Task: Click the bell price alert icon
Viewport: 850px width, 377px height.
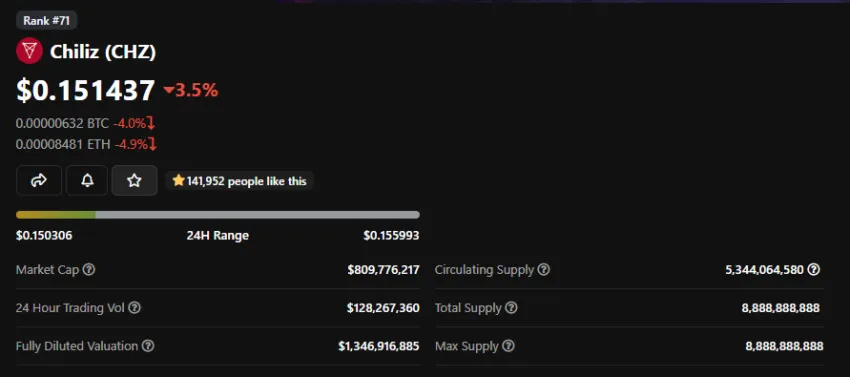Action: [87, 181]
